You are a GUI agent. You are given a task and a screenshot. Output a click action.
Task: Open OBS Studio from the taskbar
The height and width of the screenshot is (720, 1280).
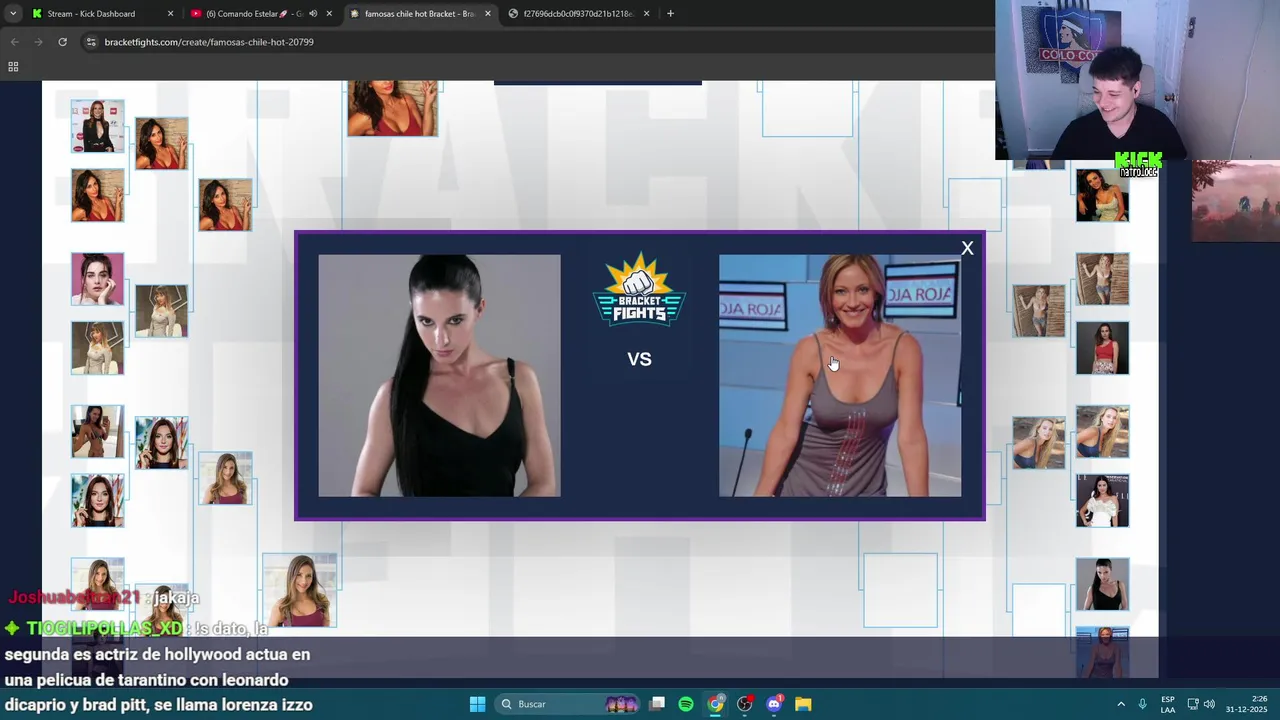[x=744, y=704]
